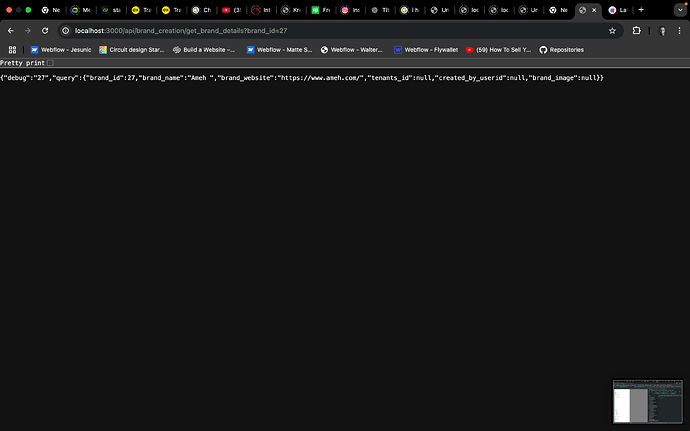Switch to the 'La' tab
This screenshot has width=690, height=431.
tap(618, 10)
